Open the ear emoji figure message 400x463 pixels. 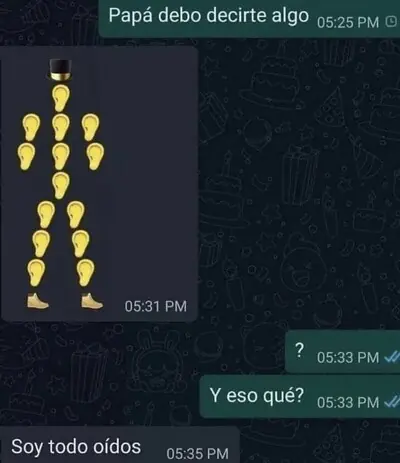[x=99, y=184]
